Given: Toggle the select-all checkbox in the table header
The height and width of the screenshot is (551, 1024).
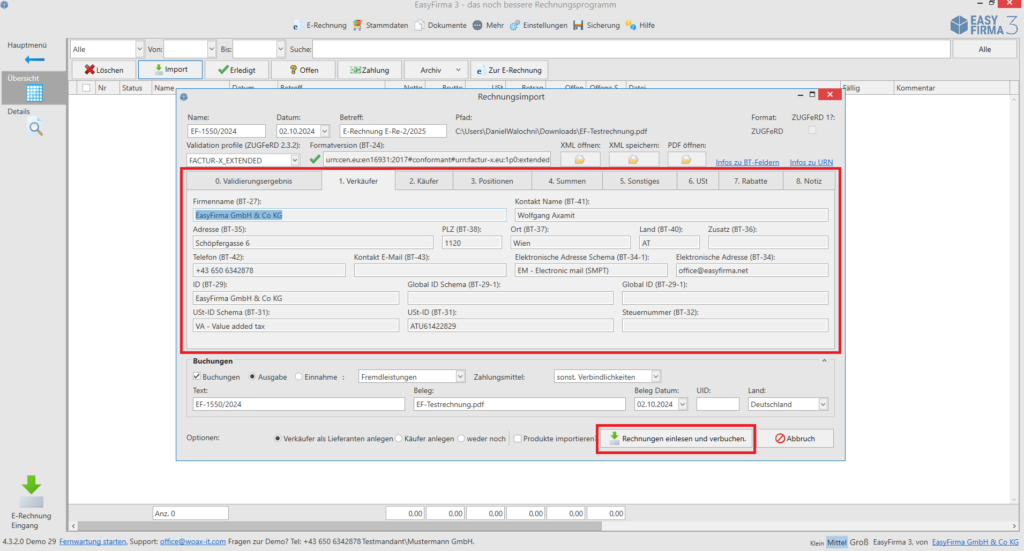Looking at the screenshot, I should (x=86, y=88).
